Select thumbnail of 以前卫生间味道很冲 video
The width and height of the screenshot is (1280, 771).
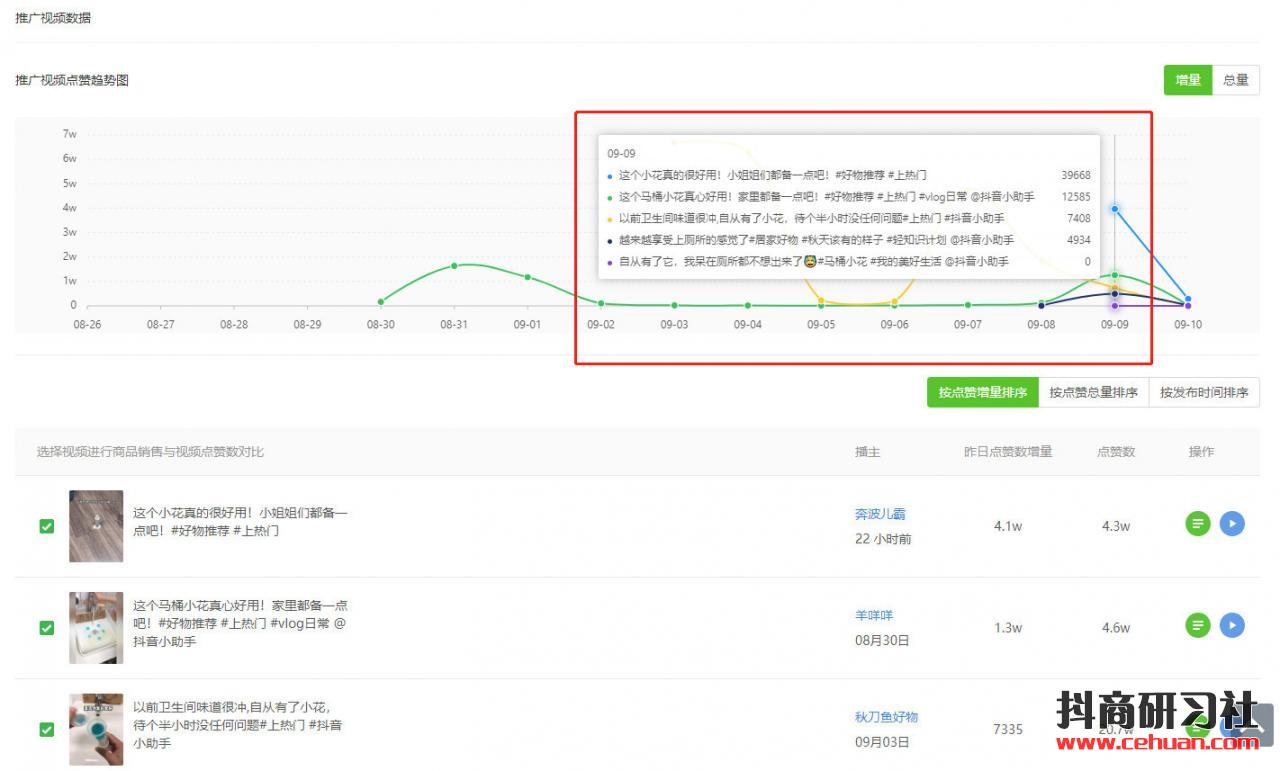click(x=96, y=729)
